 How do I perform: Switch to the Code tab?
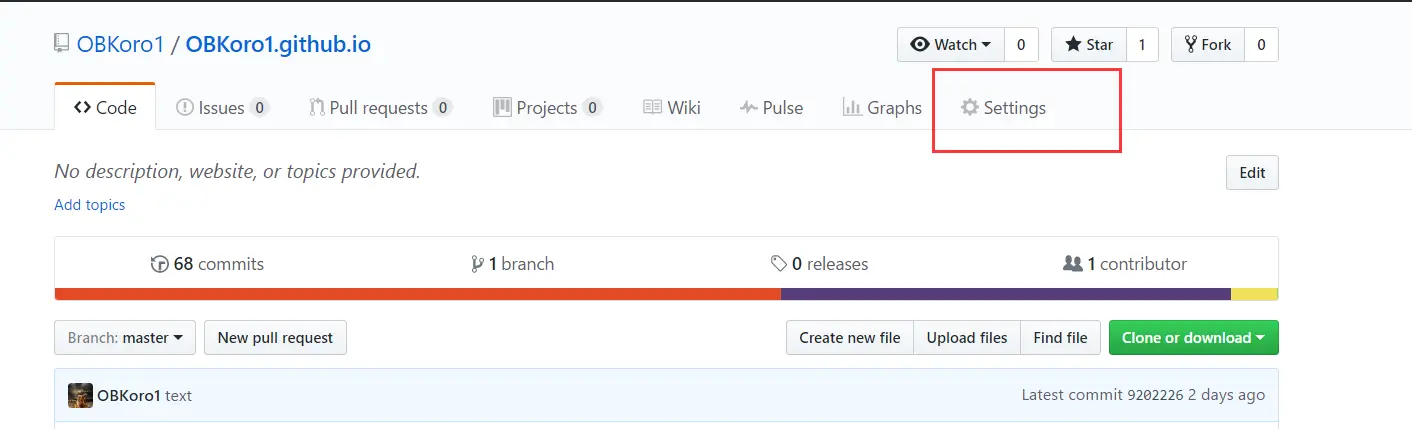(105, 107)
